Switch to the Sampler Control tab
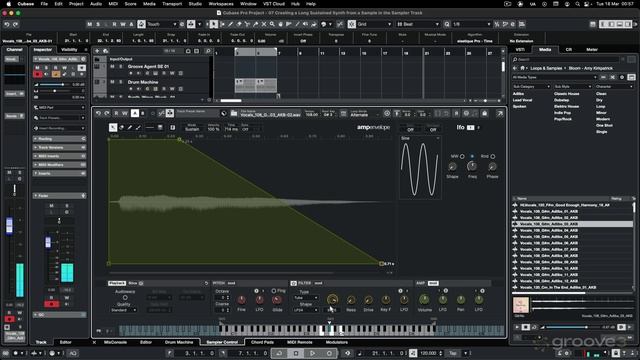Screen dimensions: 640x360 tap(222, 342)
